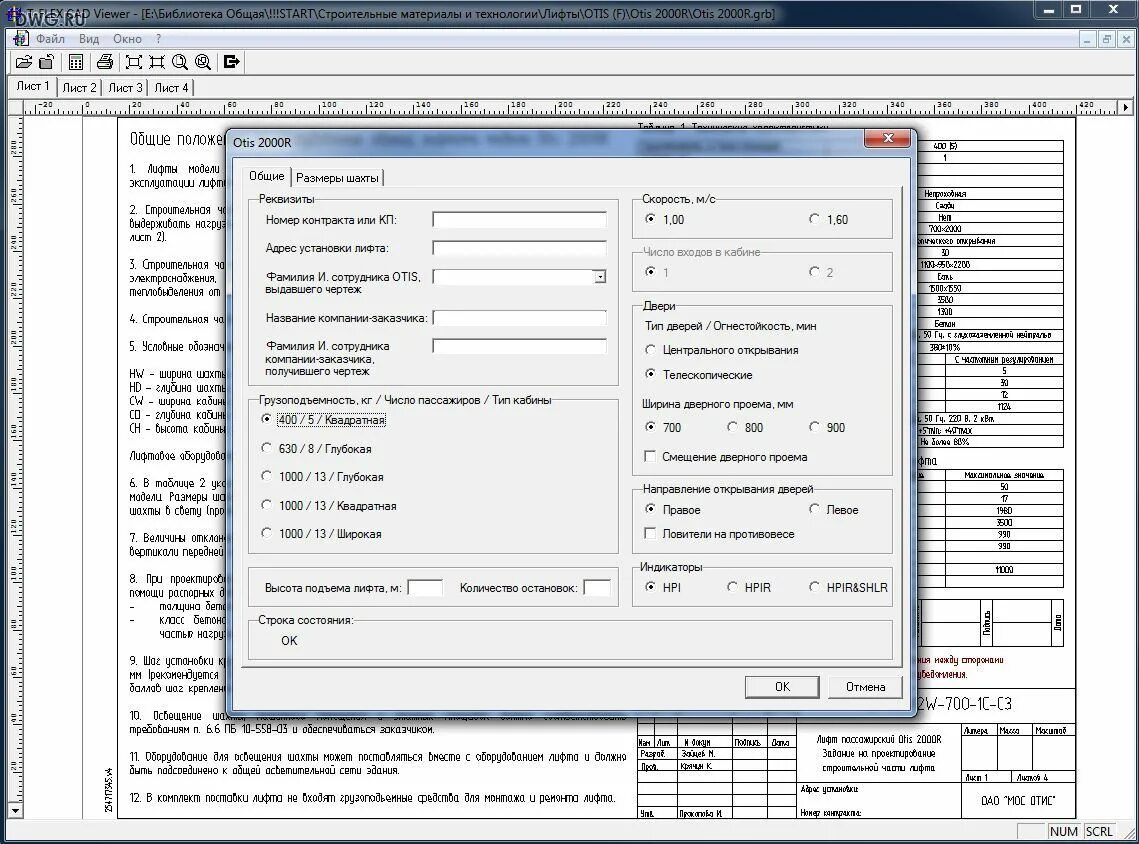Switch to Лист 3 tab
This screenshot has width=1139, height=844.
[125, 88]
